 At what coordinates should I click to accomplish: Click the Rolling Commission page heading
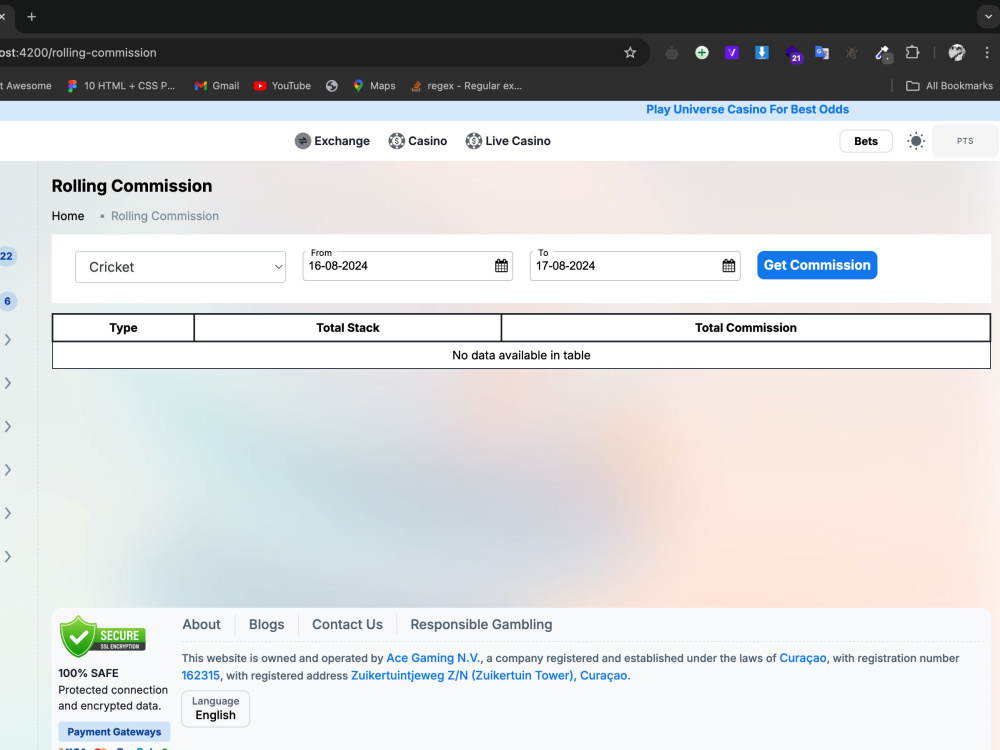132,186
